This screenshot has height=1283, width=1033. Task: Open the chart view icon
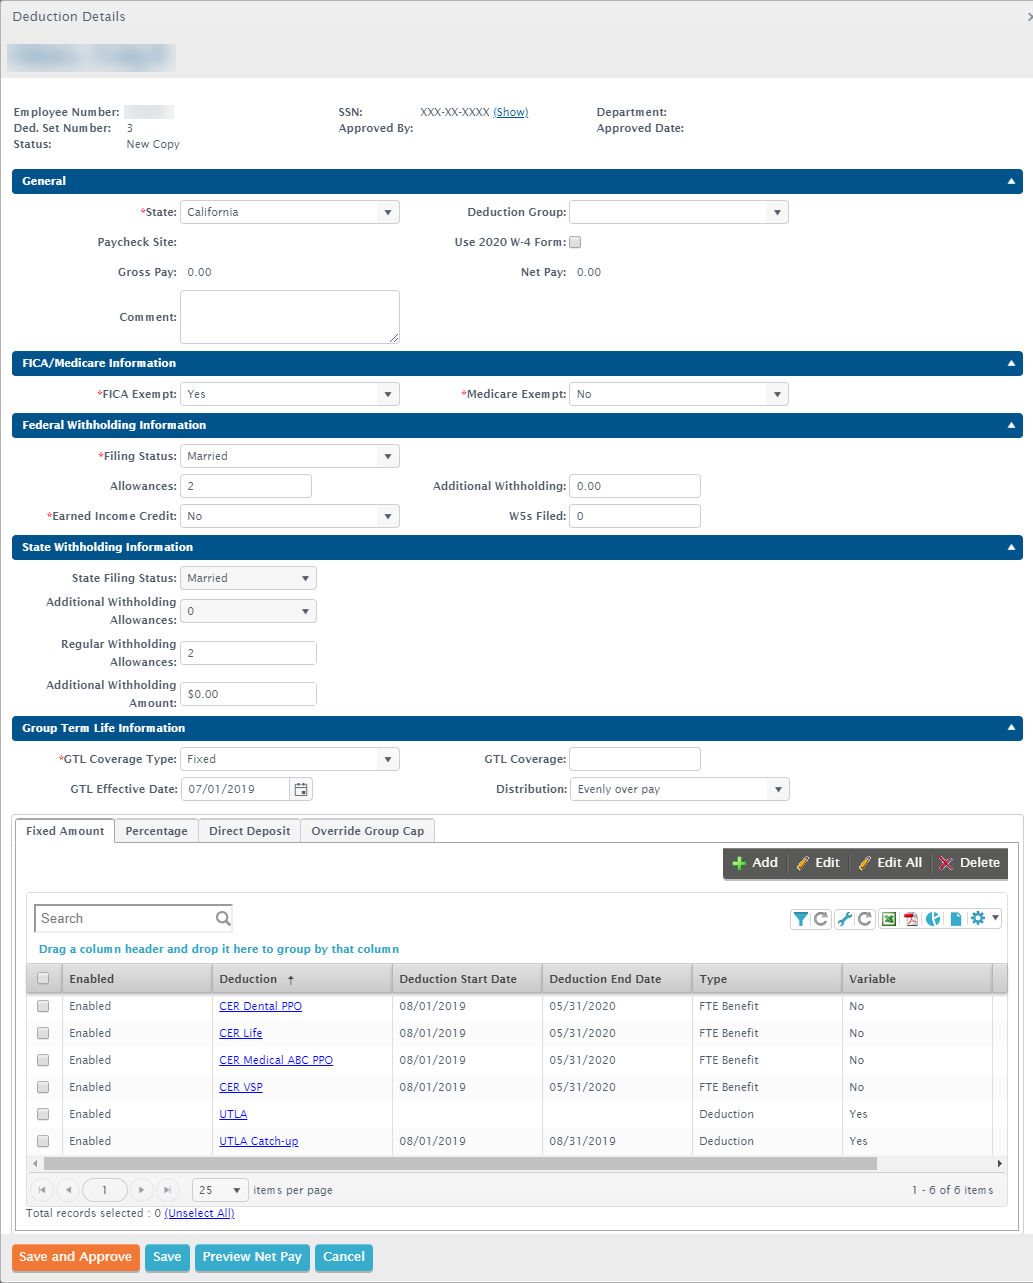[933, 919]
